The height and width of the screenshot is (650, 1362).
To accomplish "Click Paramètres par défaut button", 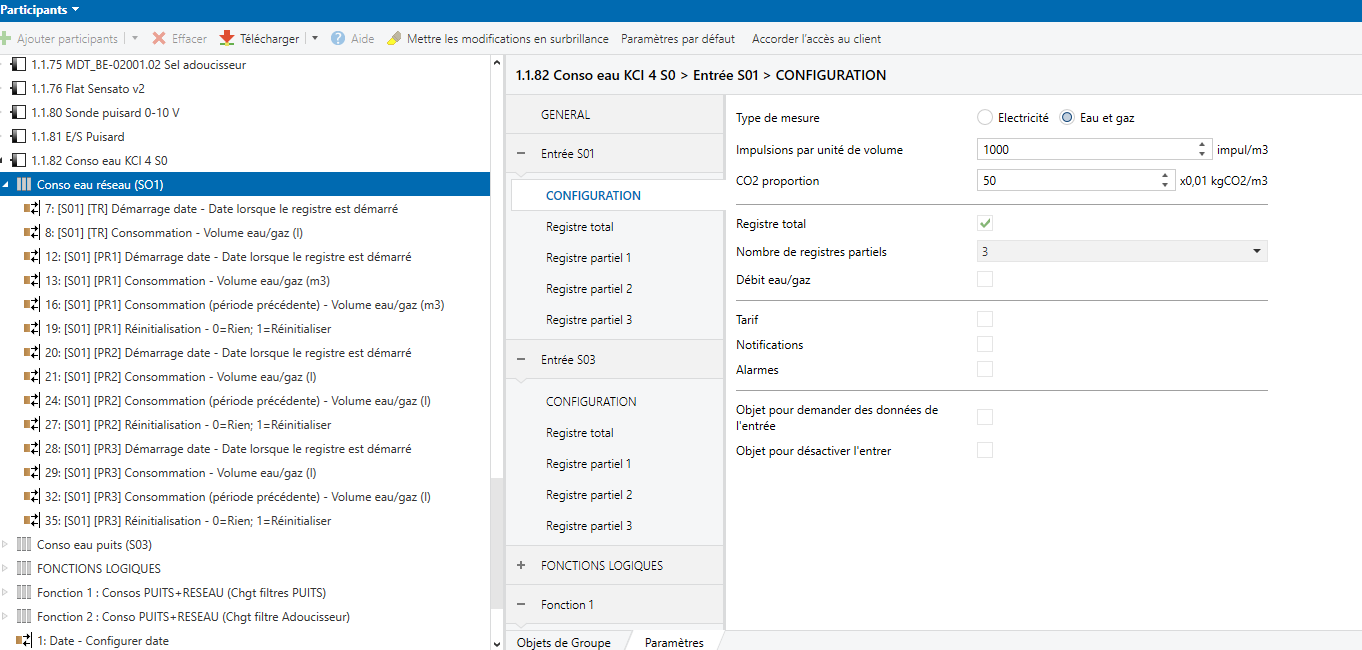I will [x=677, y=38].
